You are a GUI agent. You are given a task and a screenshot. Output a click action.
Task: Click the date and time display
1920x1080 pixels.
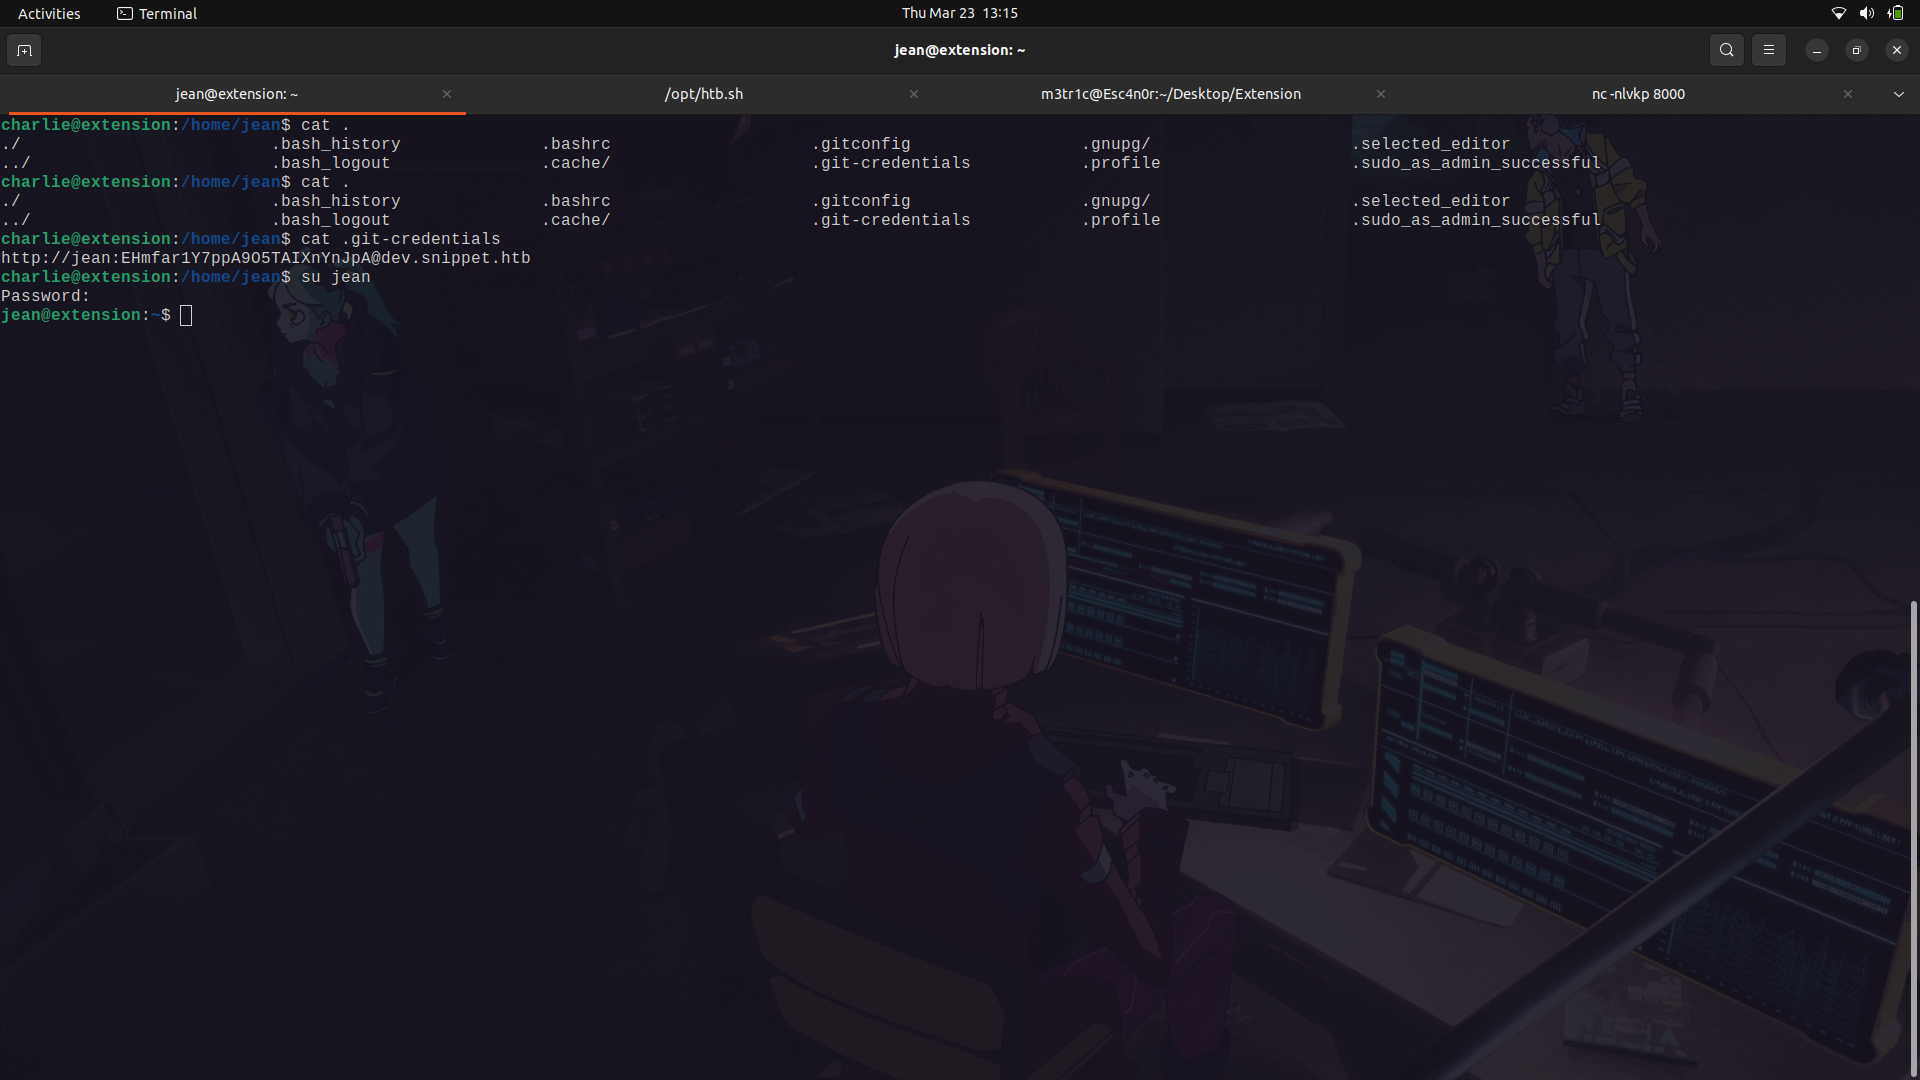tap(959, 13)
